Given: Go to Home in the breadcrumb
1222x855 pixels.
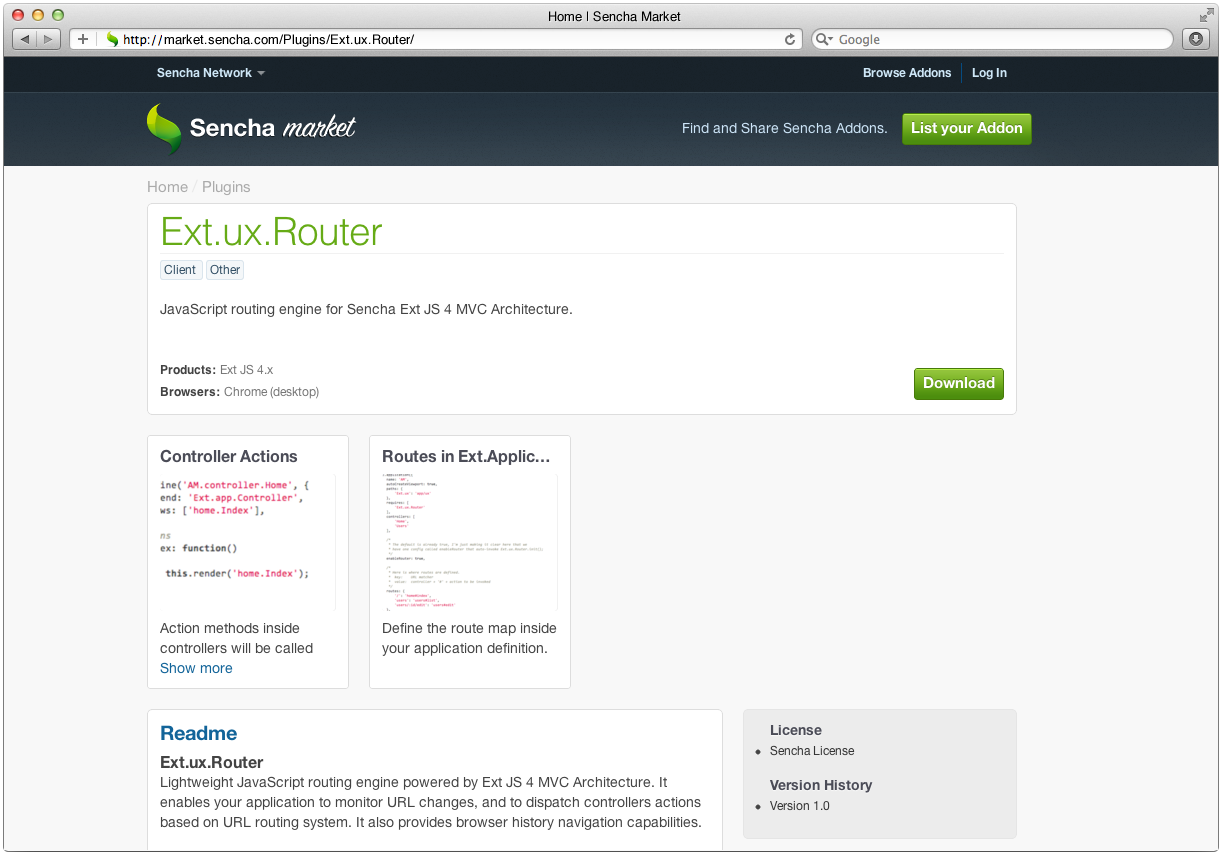Looking at the screenshot, I should [167, 187].
